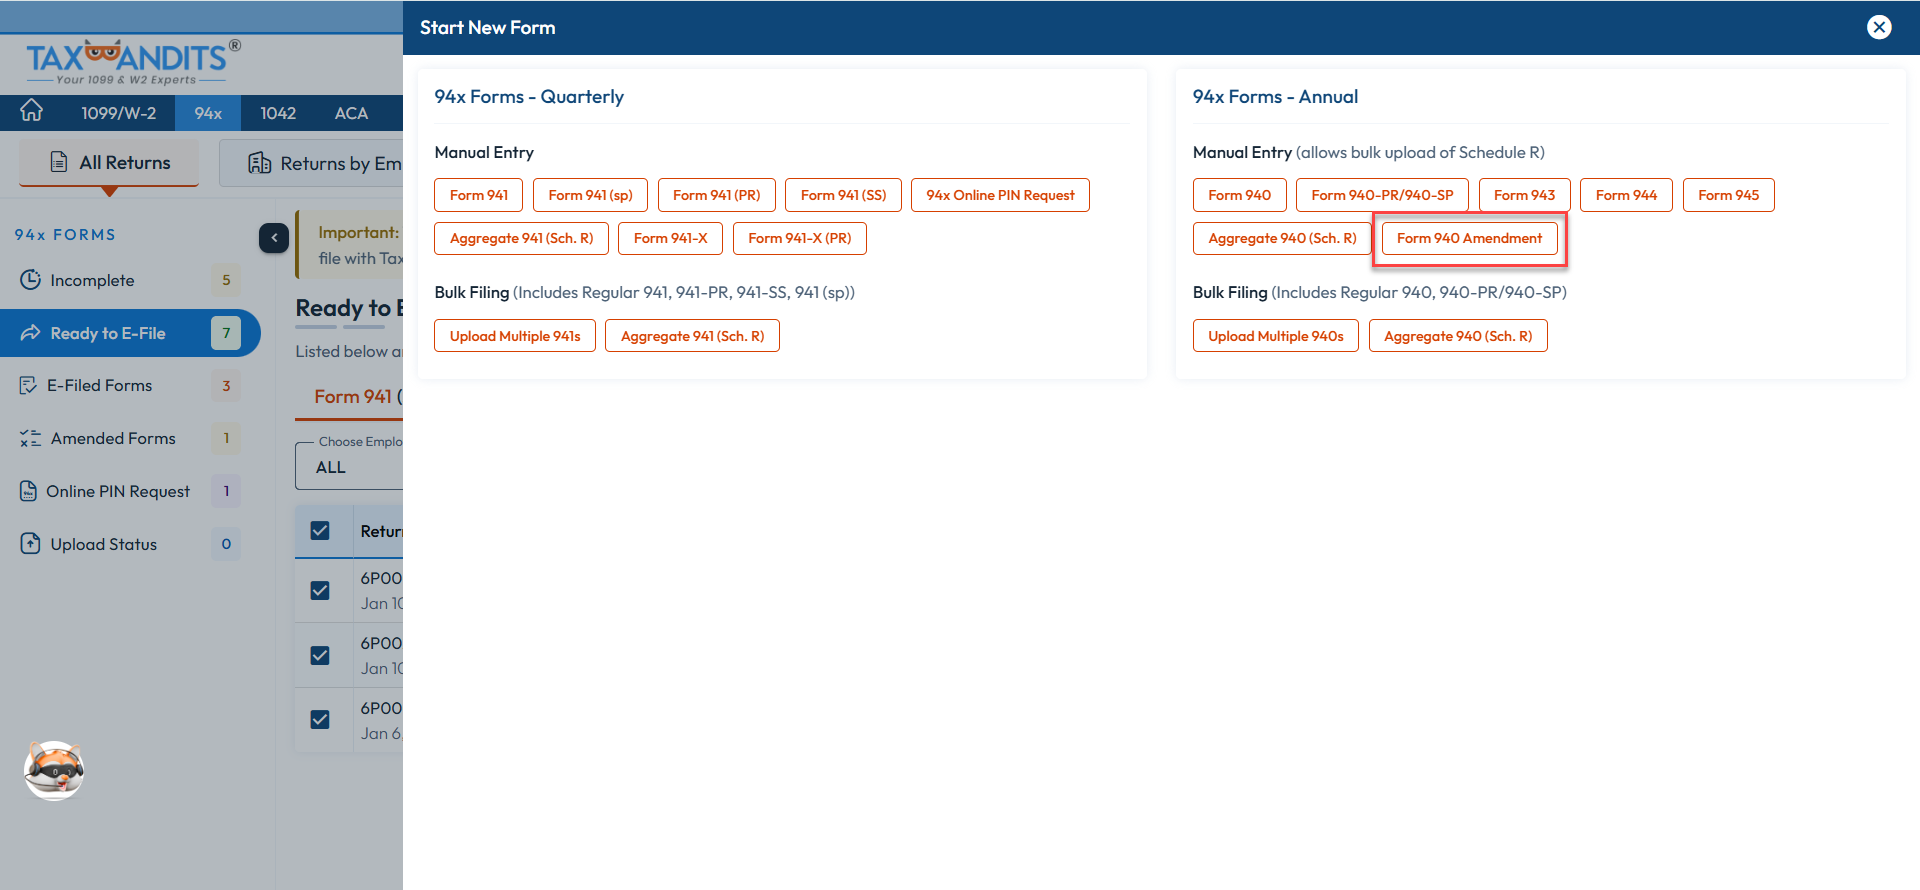This screenshot has height=890, width=1920.
Task: Click the home icon in navigation bar
Action: [32, 111]
